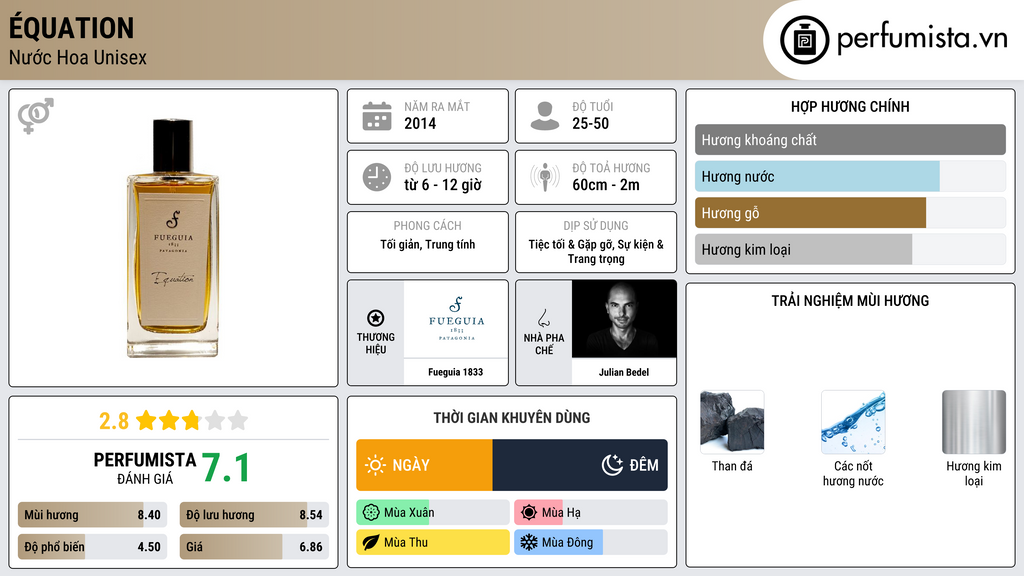The image size is (1024, 576).
Task: Click the green 7.1 Perfumista score
Action: click(225, 468)
